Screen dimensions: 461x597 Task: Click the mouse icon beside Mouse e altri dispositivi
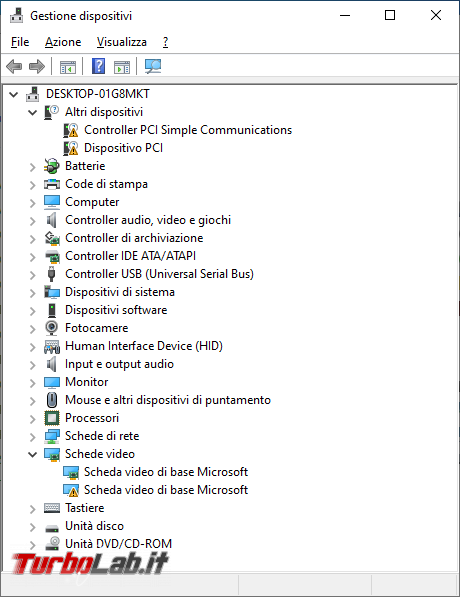52,400
